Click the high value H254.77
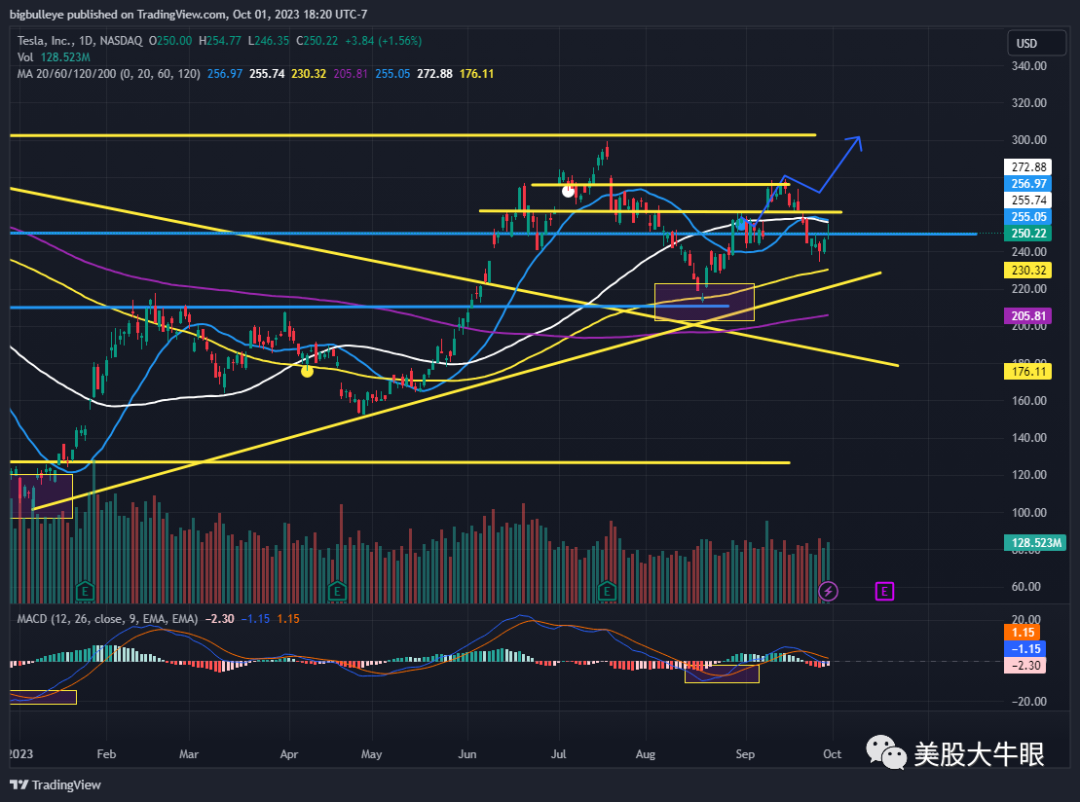 [x=220, y=41]
